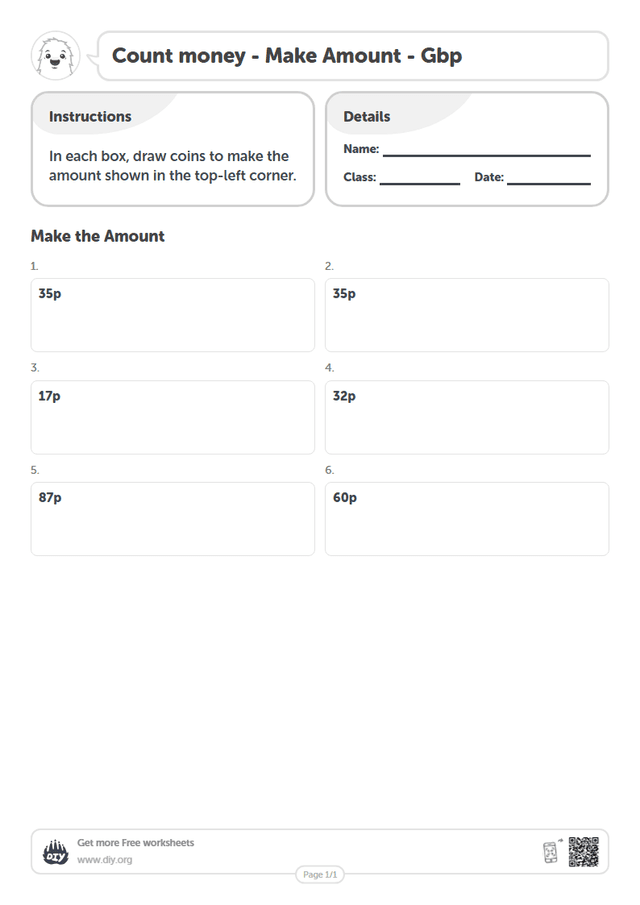Image resolution: width=640 pixels, height=905 pixels.
Task: Click the Details panel heading
Action: coord(366,117)
